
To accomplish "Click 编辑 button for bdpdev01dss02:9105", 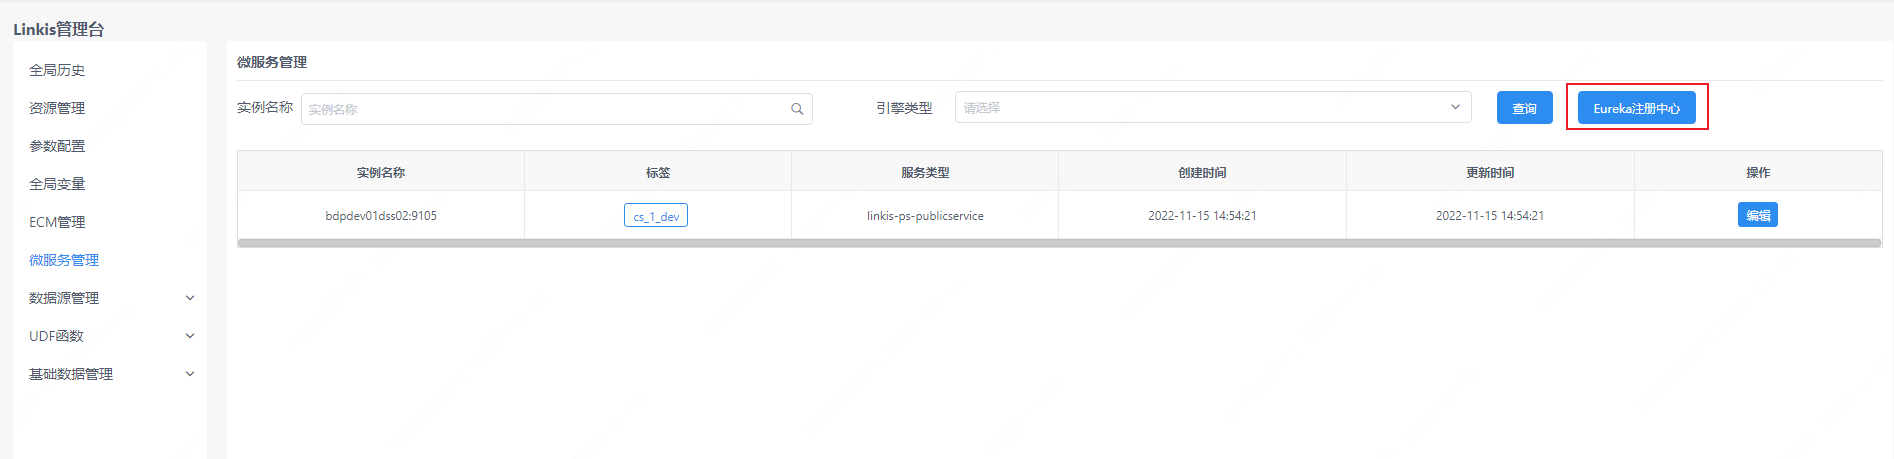I will click(x=1757, y=215).
